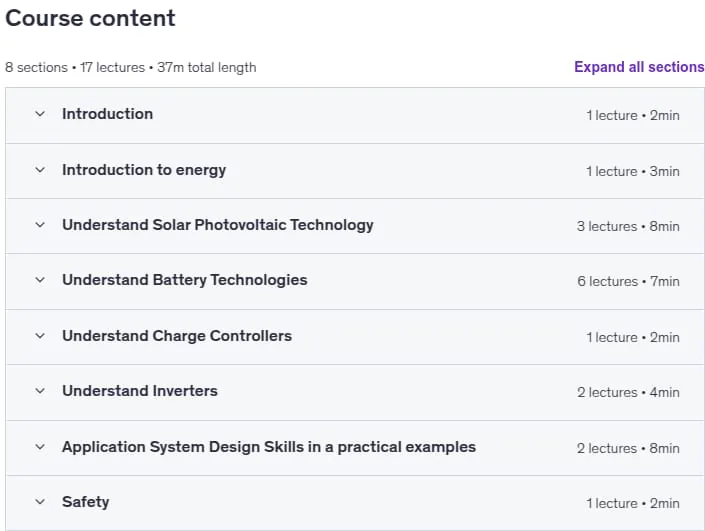Open Introduction to energy section title
705x531 pixels.
[144, 170]
